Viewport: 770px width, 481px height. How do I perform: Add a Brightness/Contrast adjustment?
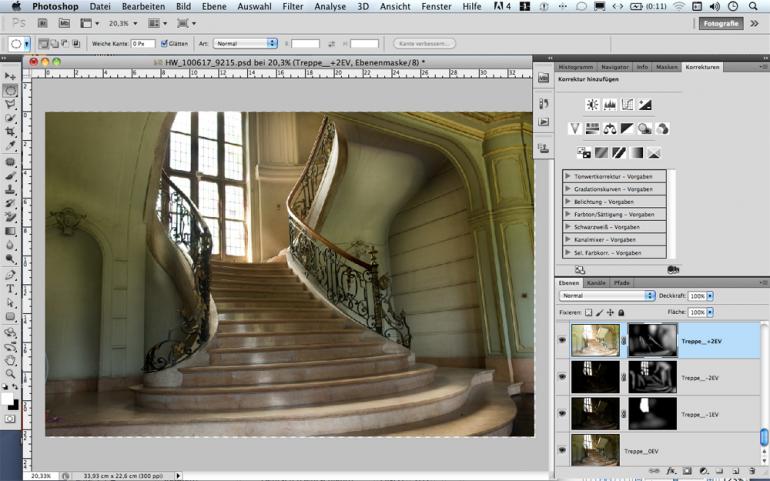tap(592, 105)
